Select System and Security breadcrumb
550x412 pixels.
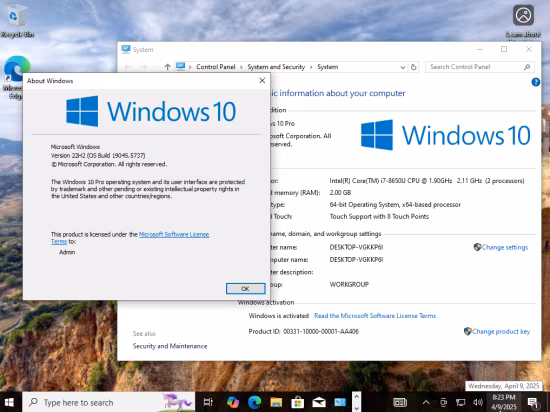click(x=276, y=67)
